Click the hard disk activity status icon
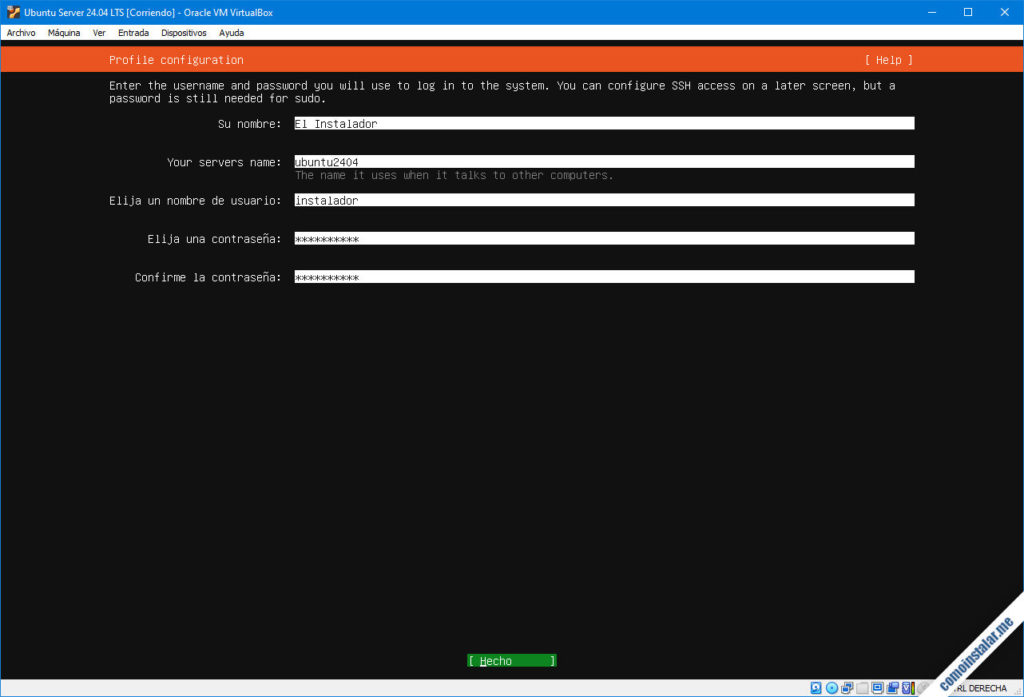Screen dimensions: 1024x697 click(816, 688)
